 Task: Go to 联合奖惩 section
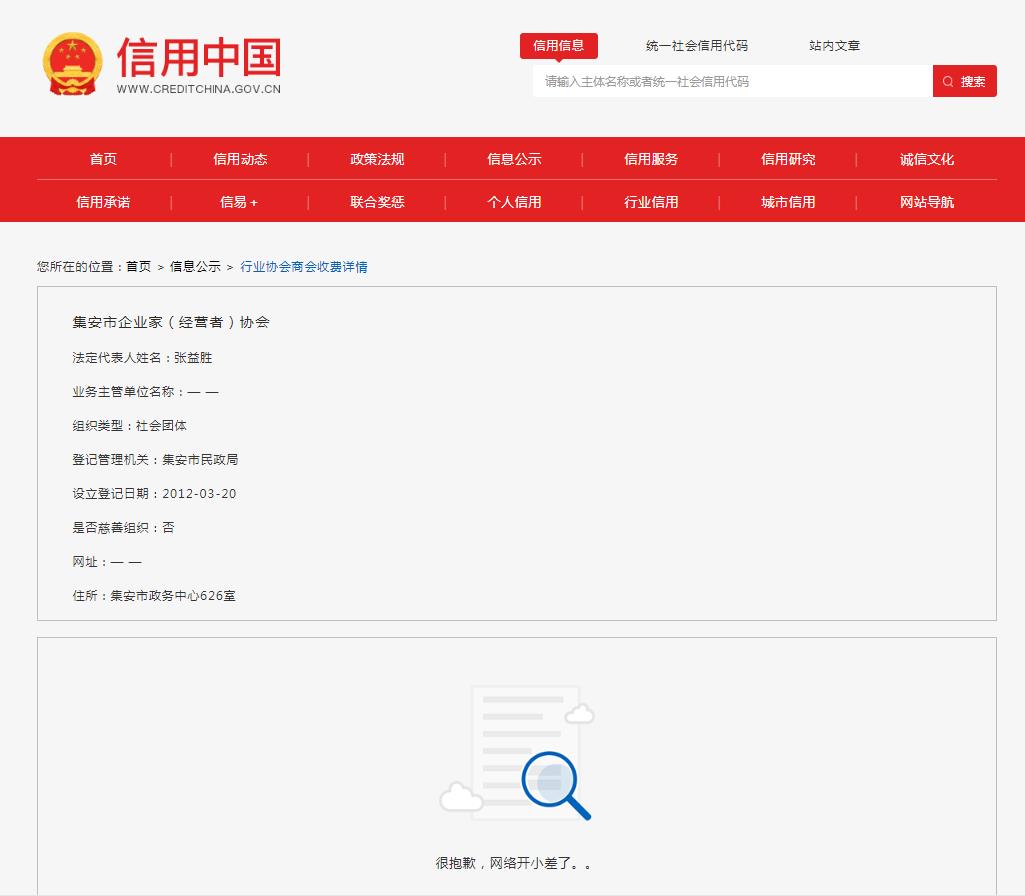point(377,202)
